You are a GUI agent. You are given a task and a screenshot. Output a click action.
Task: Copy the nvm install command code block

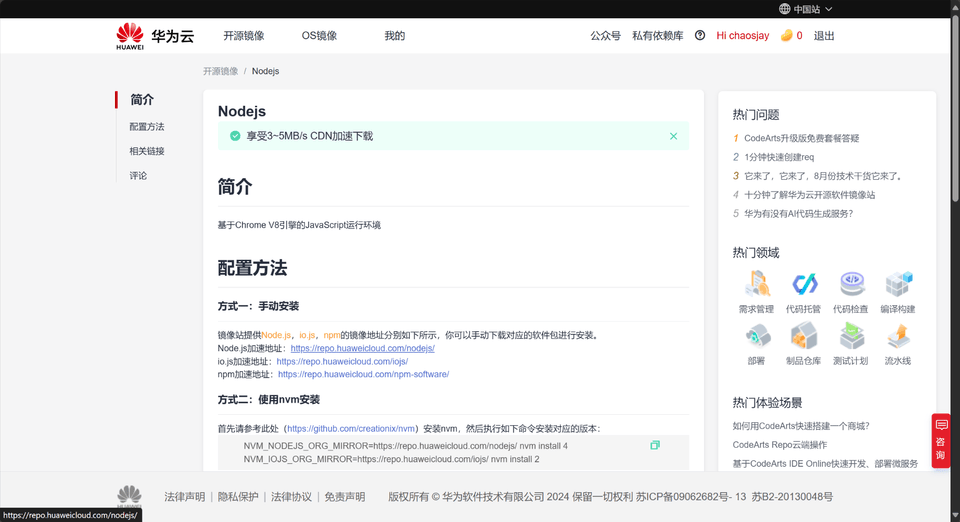655,445
